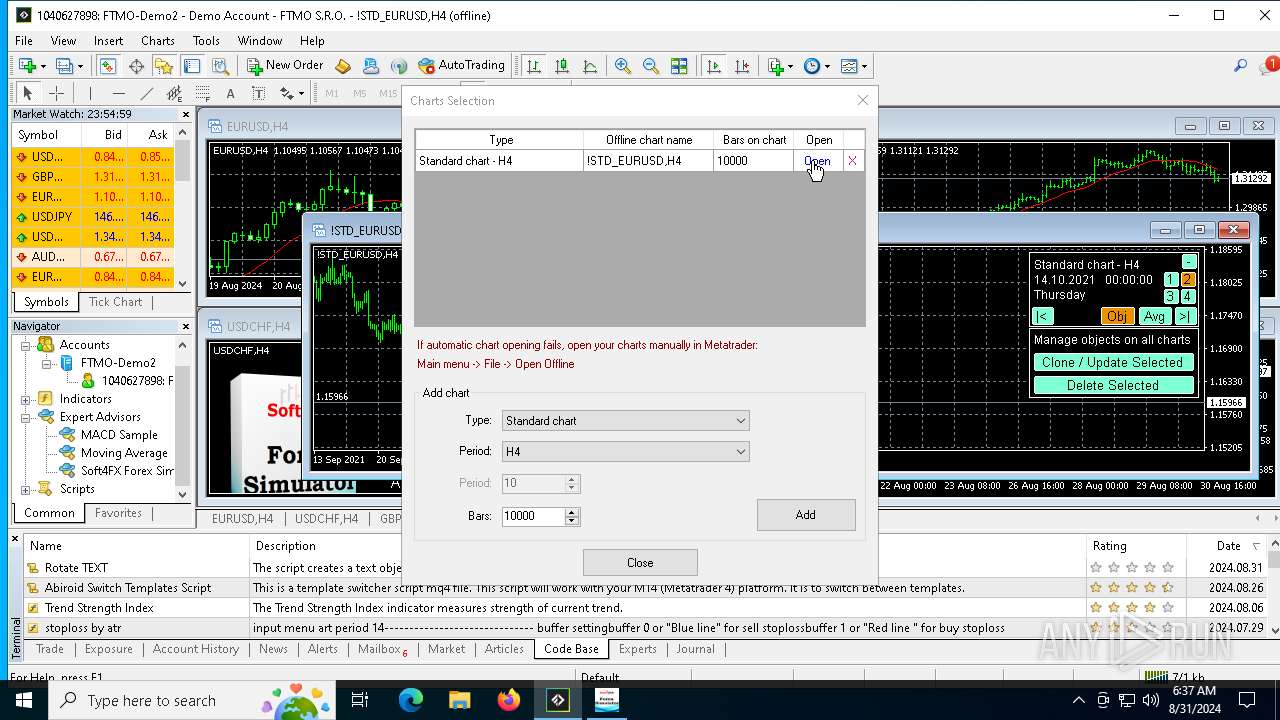Open the chart Type dropdown
The image size is (1280, 720).
click(626, 421)
